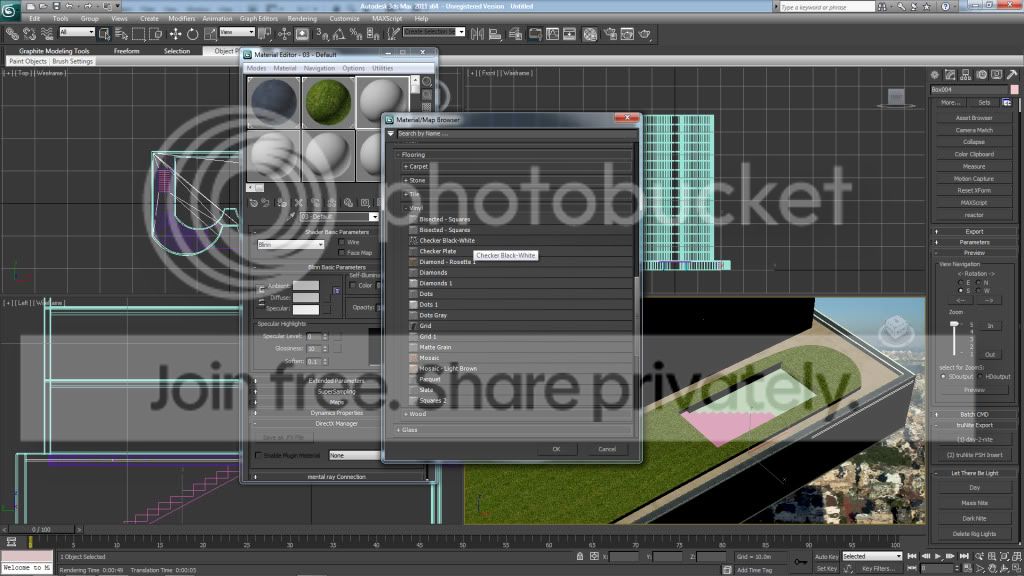The width and height of the screenshot is (1024, 576).
Task: Select the N rotation radio button
Action: tap(978, 282)
